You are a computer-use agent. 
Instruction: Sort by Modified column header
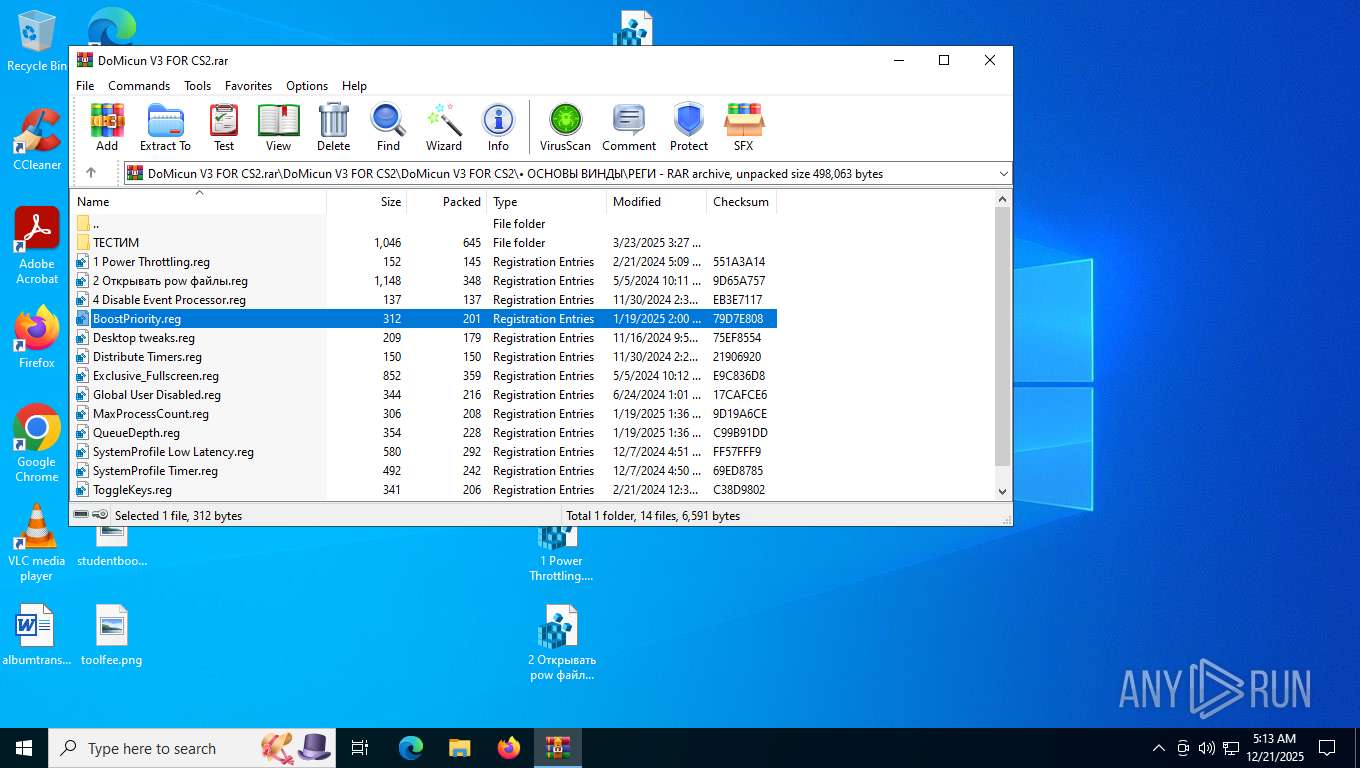[657, 202]
